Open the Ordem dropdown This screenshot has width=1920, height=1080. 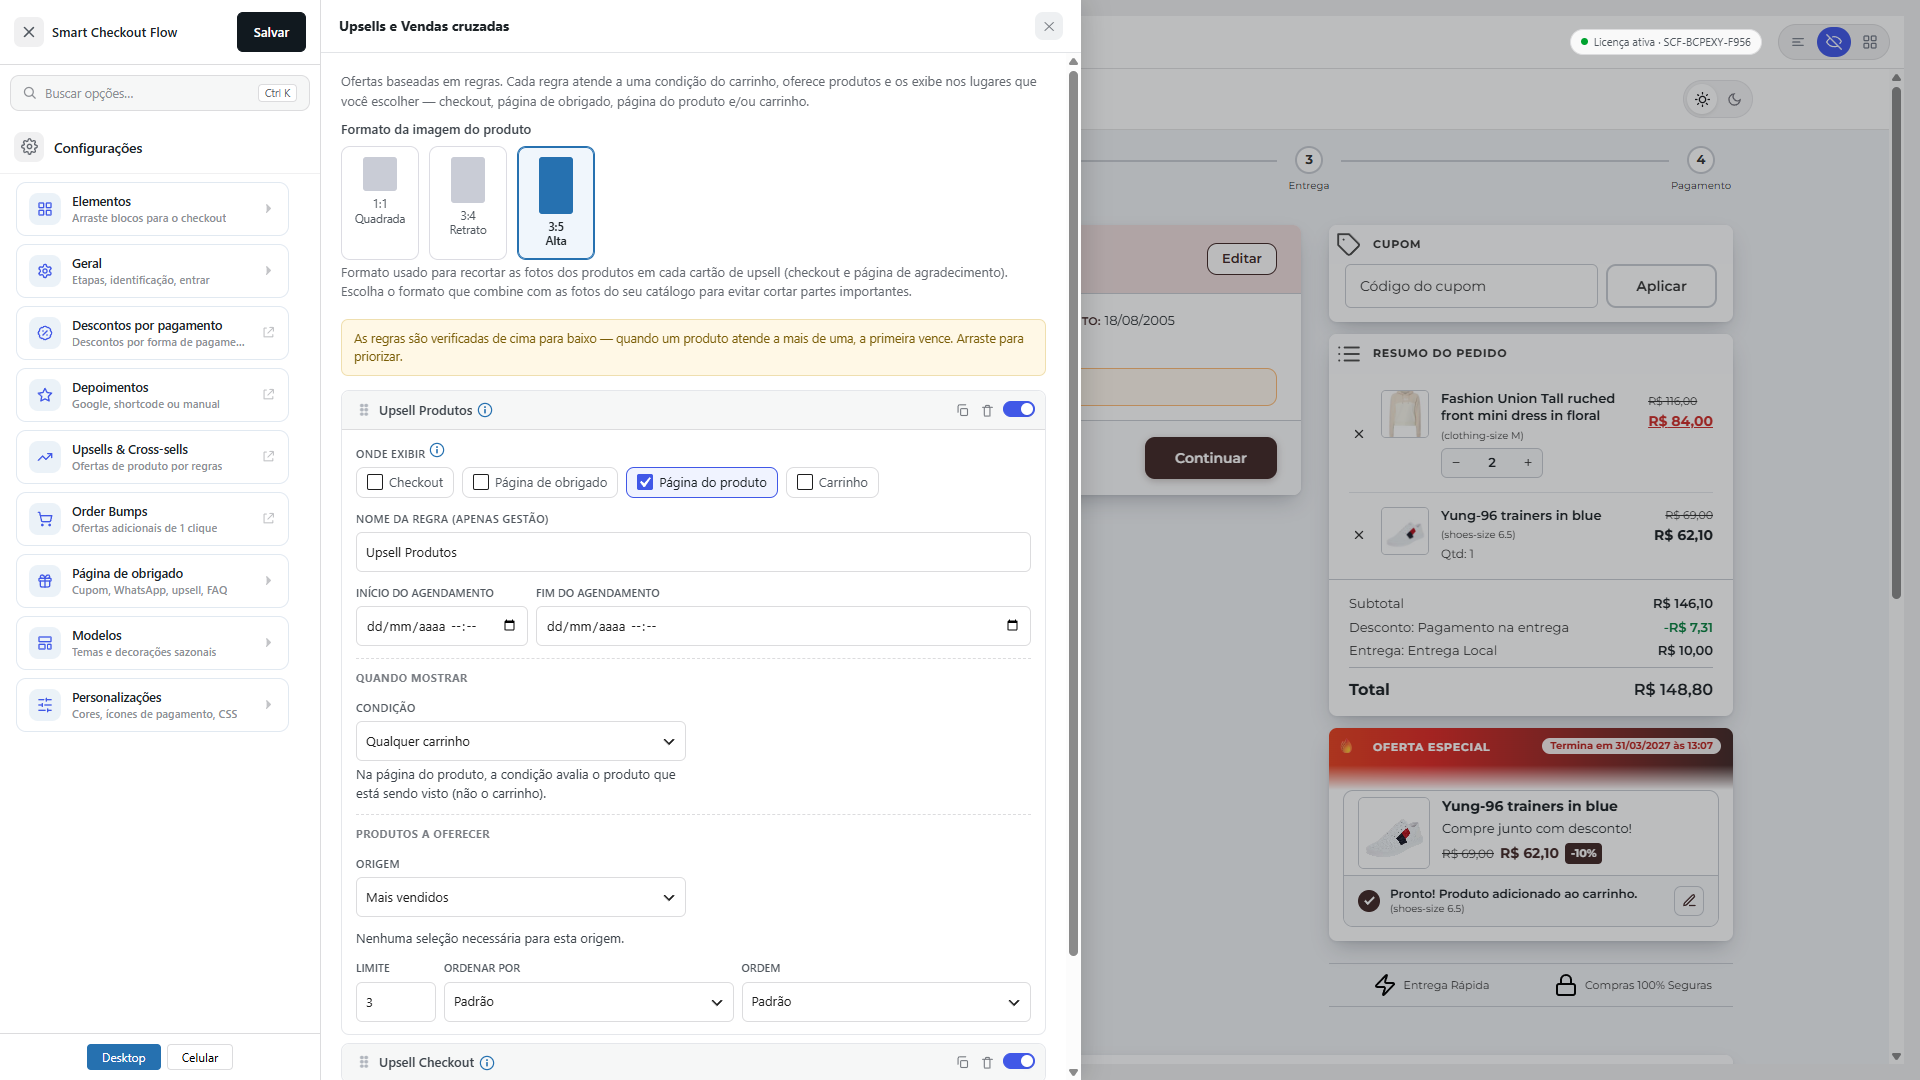tap(886, 1002)
